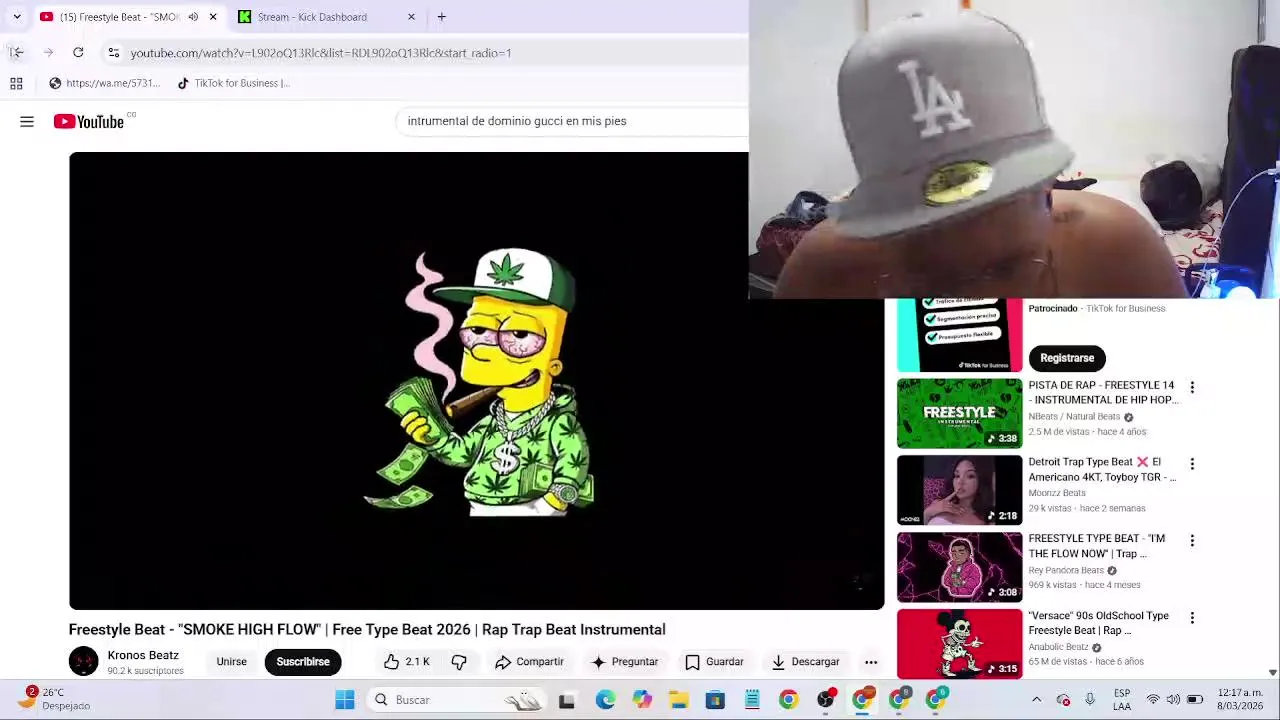
Task: Open a new browser tab
Action: click(x=441, y=17)
